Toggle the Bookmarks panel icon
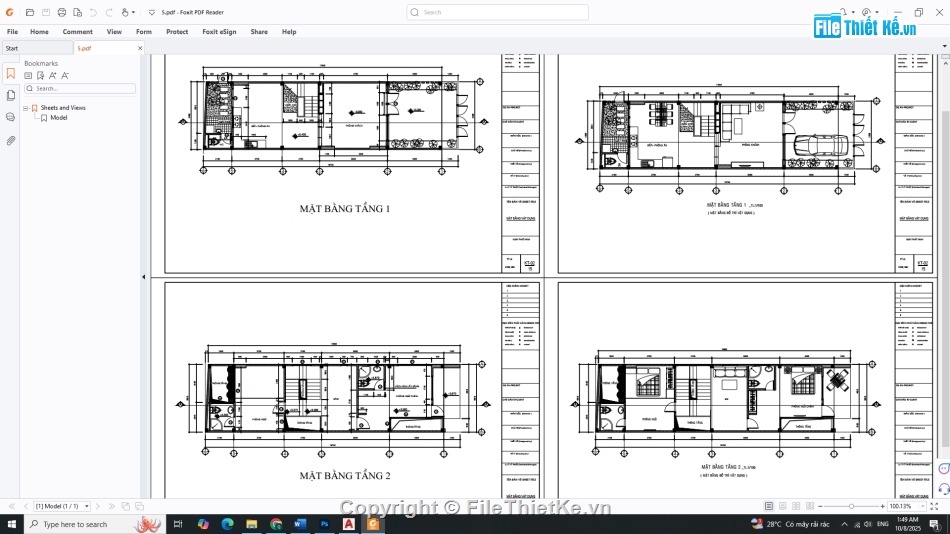This screenshot has width=950, height=534. 11,73
